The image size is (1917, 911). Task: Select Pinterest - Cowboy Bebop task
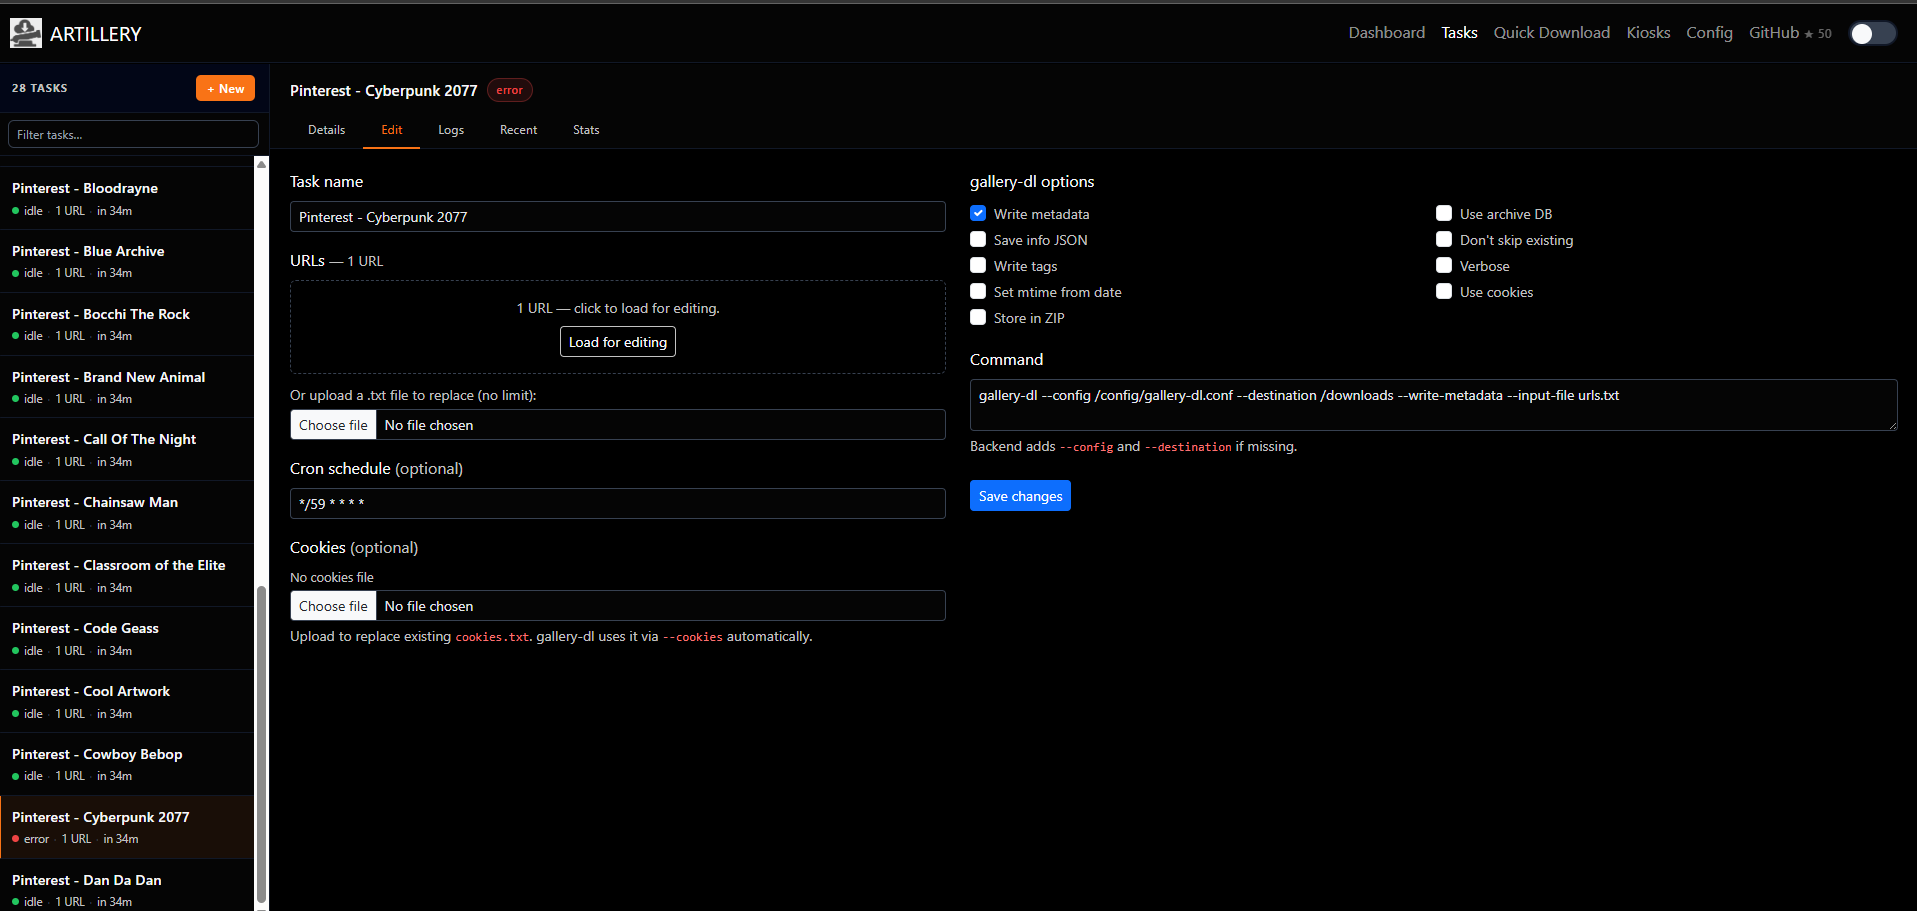[127, 764]
